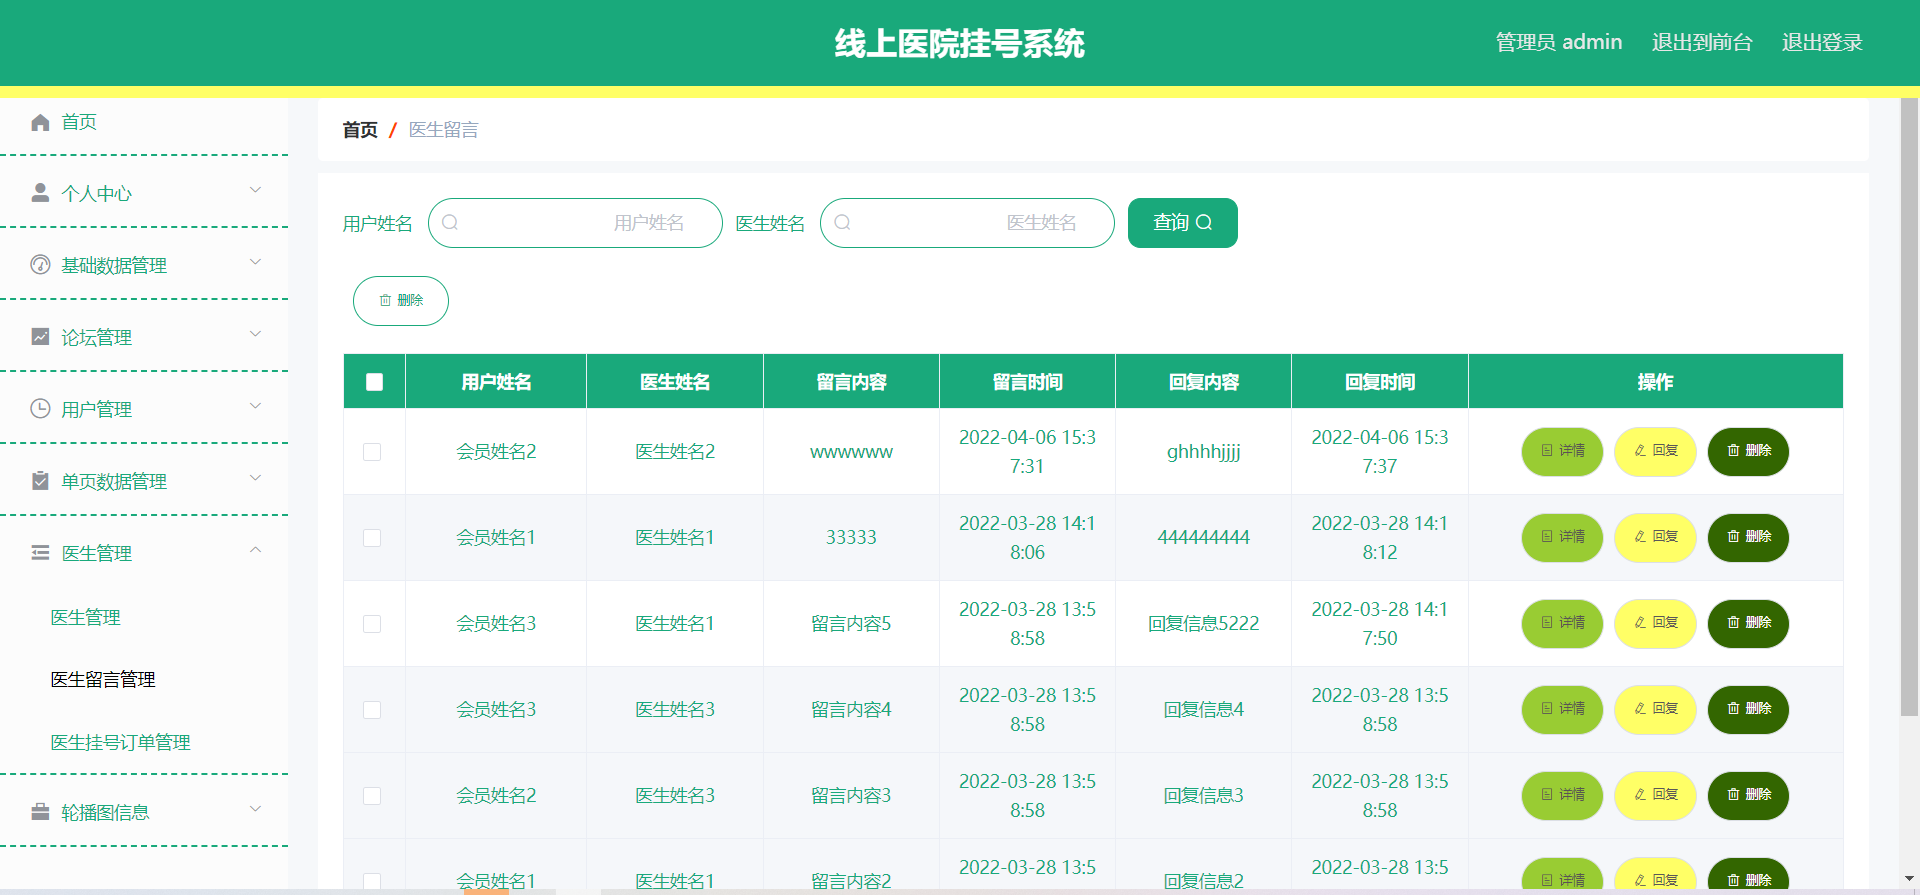Screen dimensions: 1920x895
Task: Toggle the select-all checkbox in table header
Action: point(374,382)
